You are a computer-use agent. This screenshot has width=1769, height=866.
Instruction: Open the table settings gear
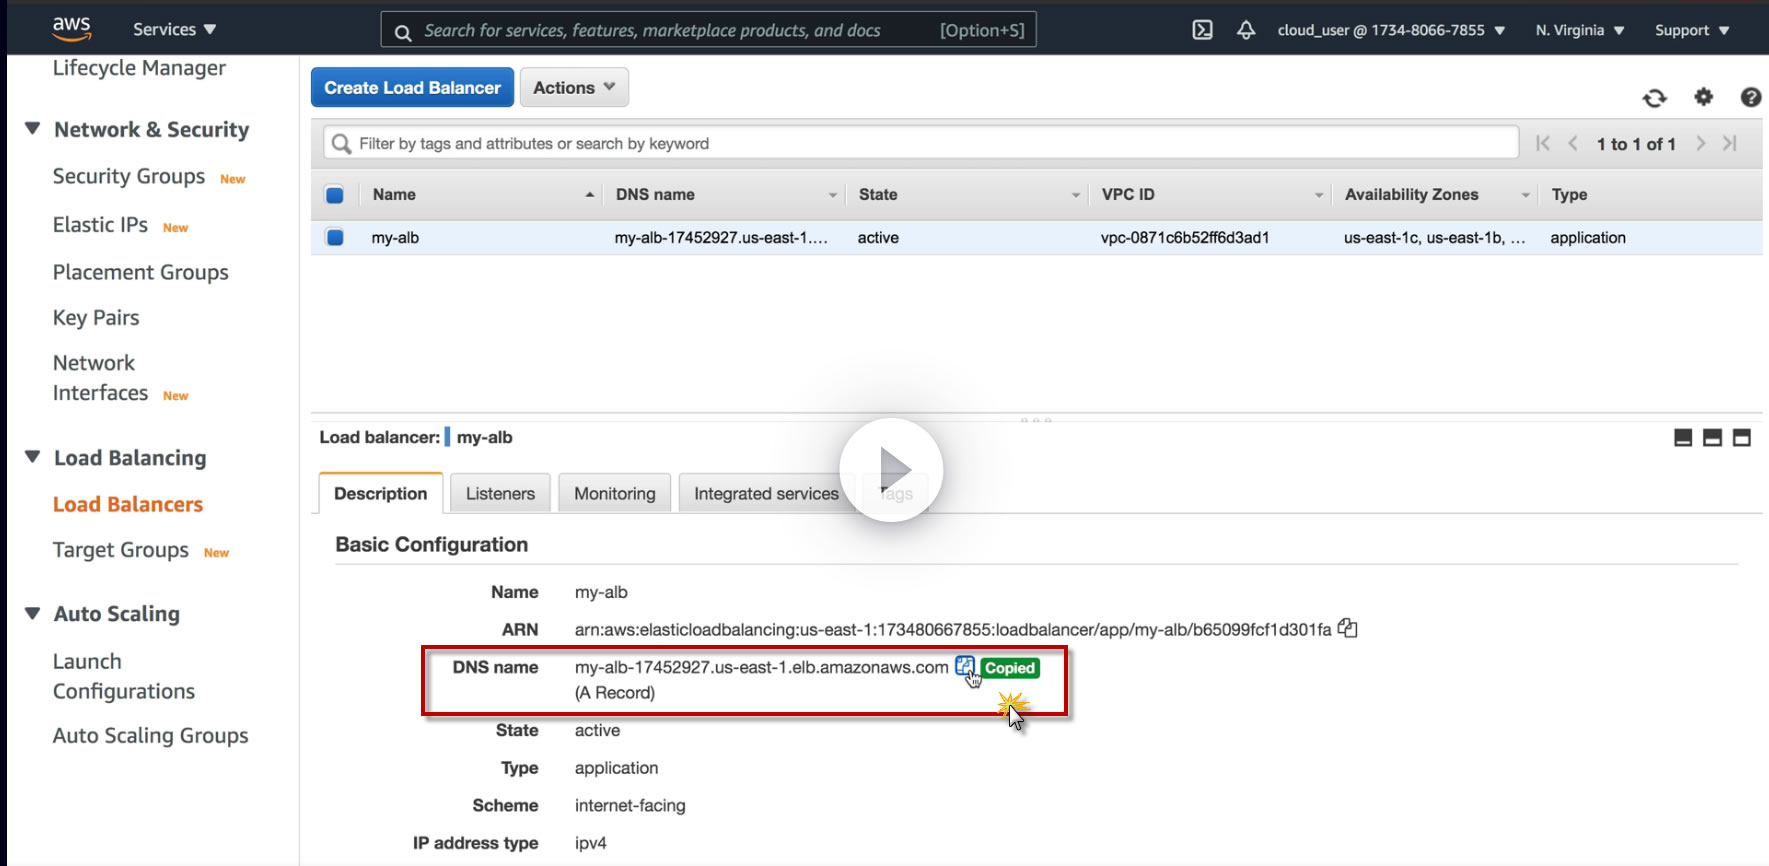(1704, 97)
